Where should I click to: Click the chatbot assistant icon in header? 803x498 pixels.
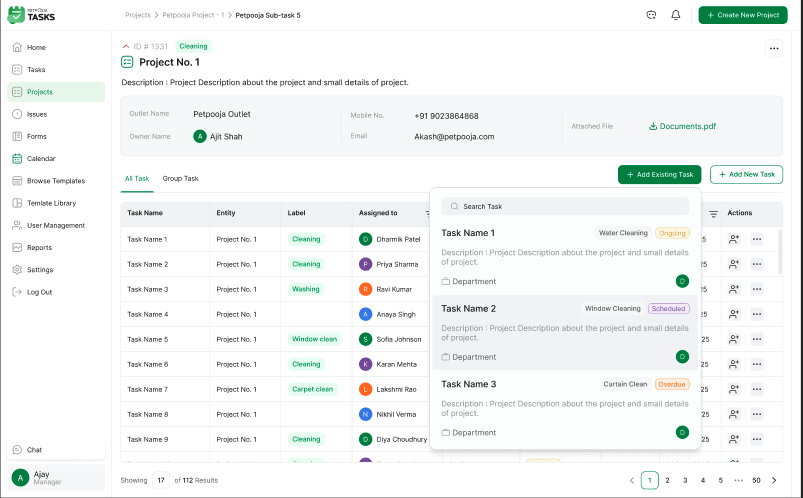click(651, 15)
